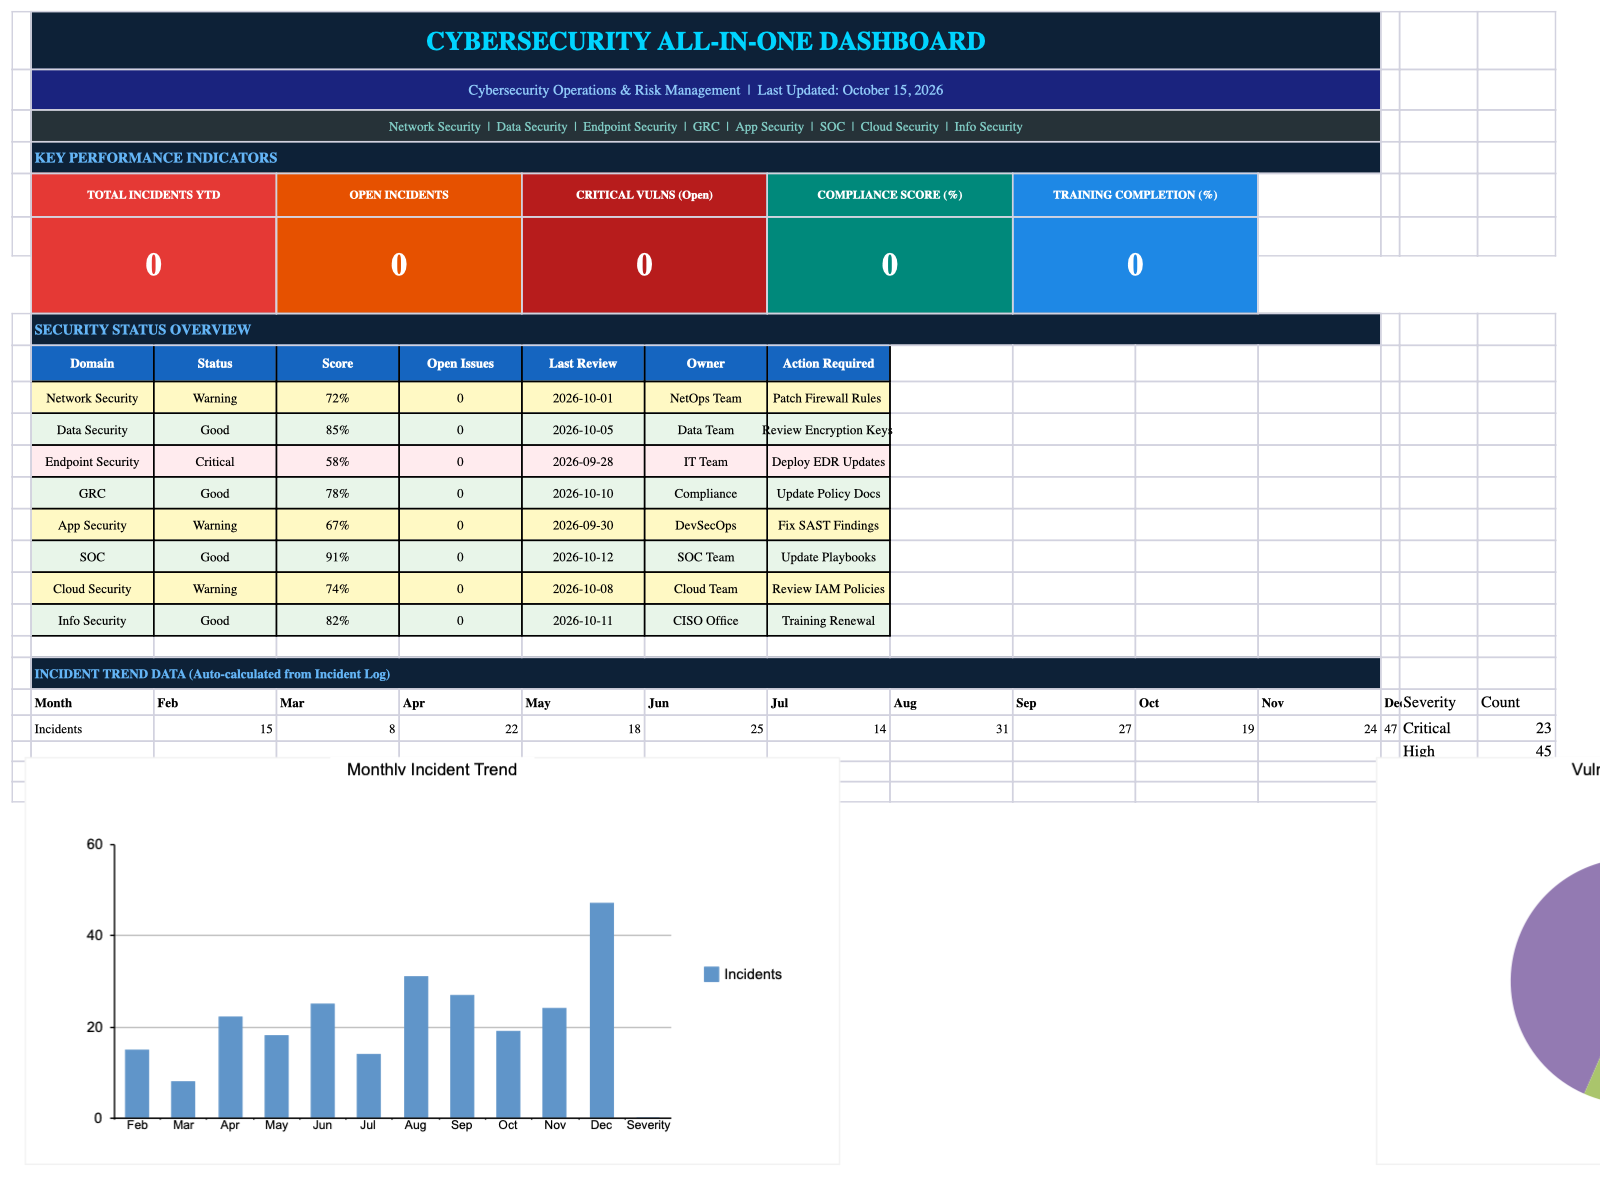Click the Incidents row label
The height and width of the screenshot is (1194, 1600).
pyautogui.click(x=93, y=729)
